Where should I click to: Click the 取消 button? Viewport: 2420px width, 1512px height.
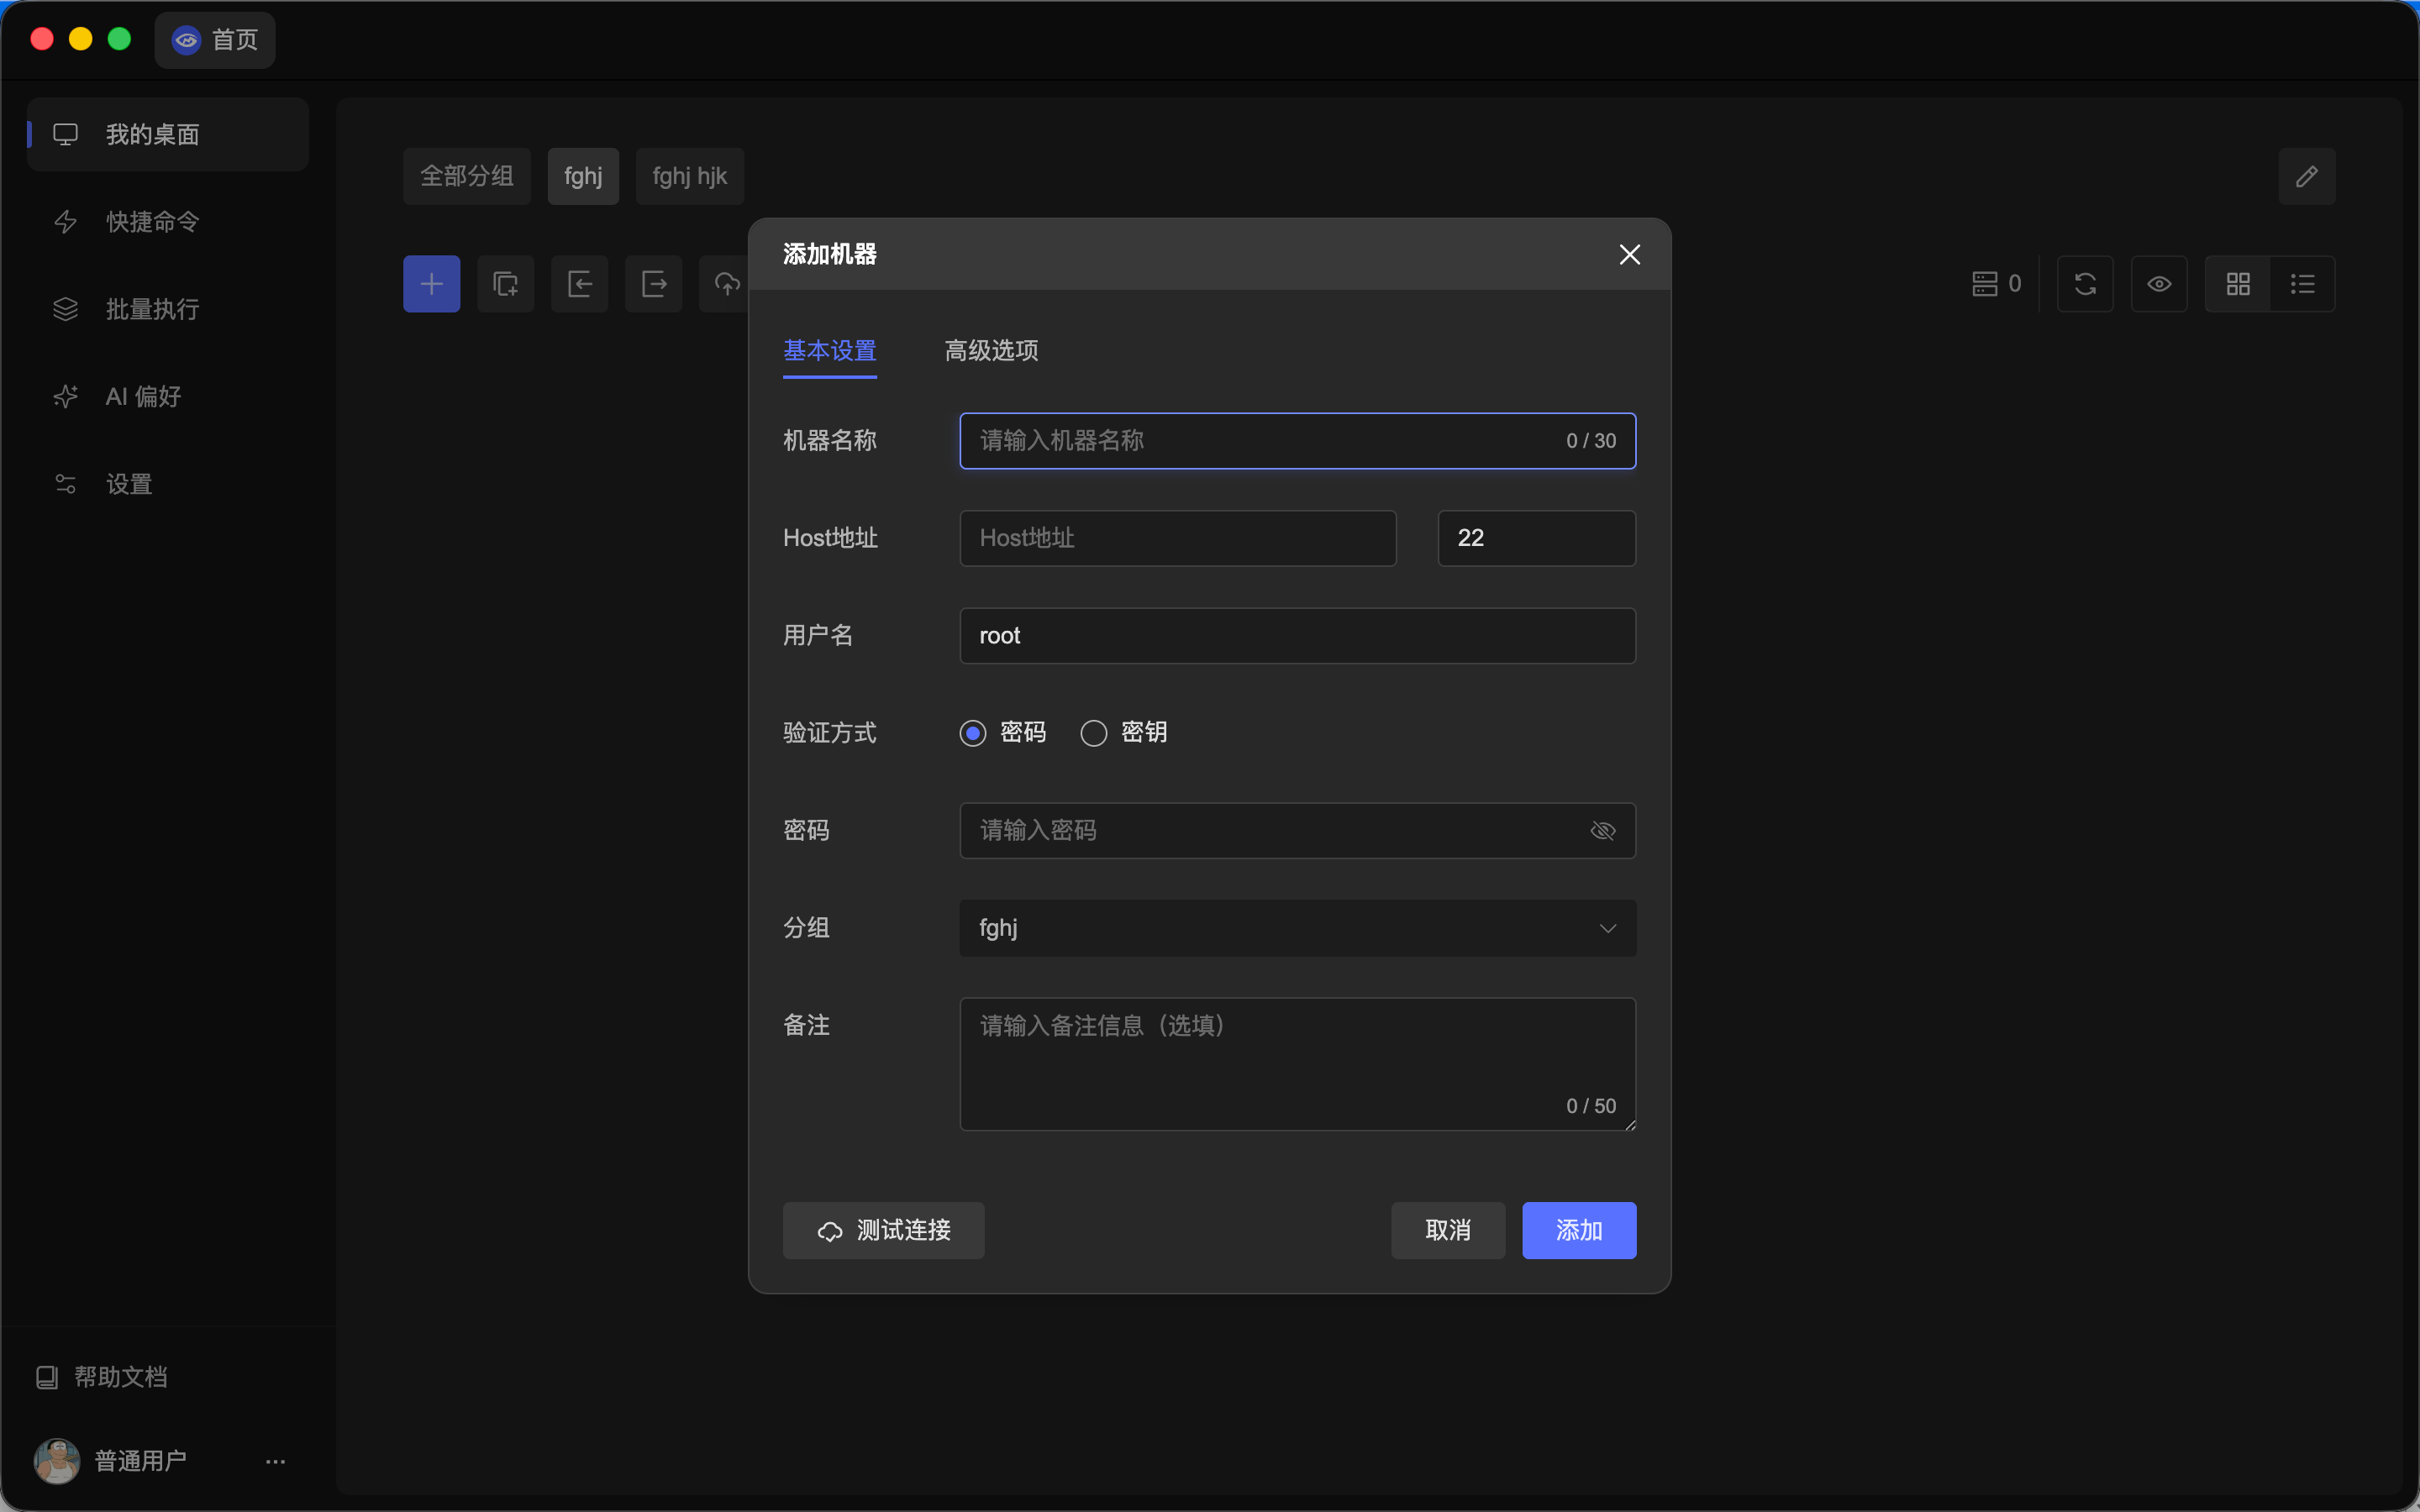(1448, 1230)
